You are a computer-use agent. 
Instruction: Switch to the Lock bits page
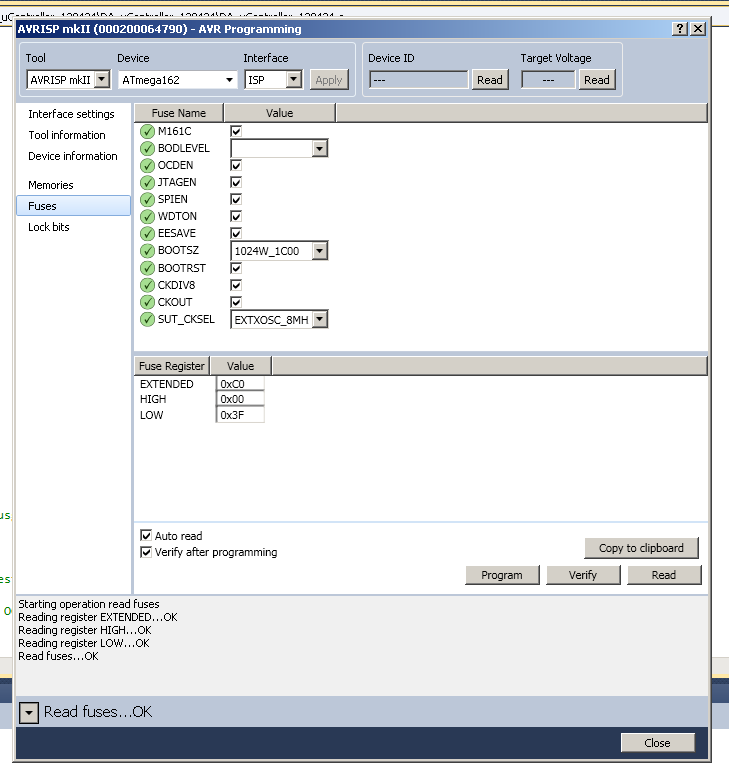pyautogui.click(x=49, y=227)
